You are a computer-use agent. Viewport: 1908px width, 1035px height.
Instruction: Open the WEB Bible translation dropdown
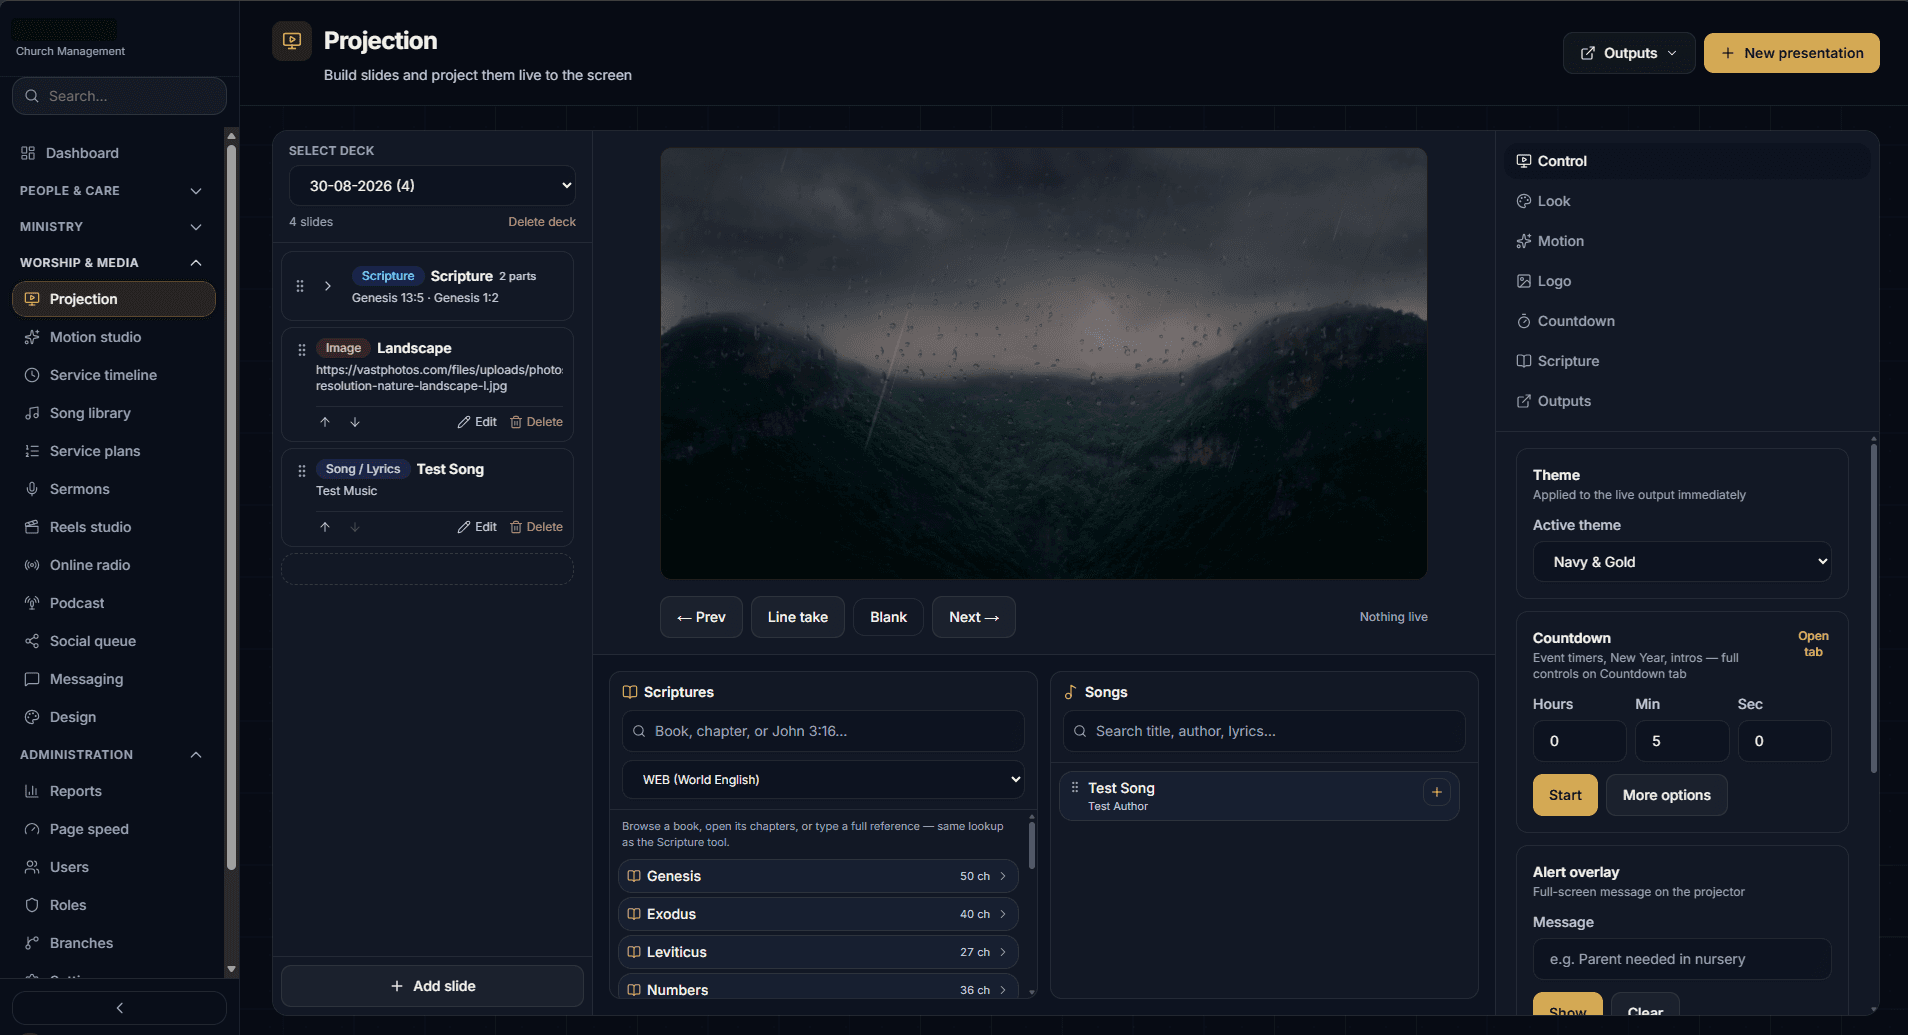point(823,780)
